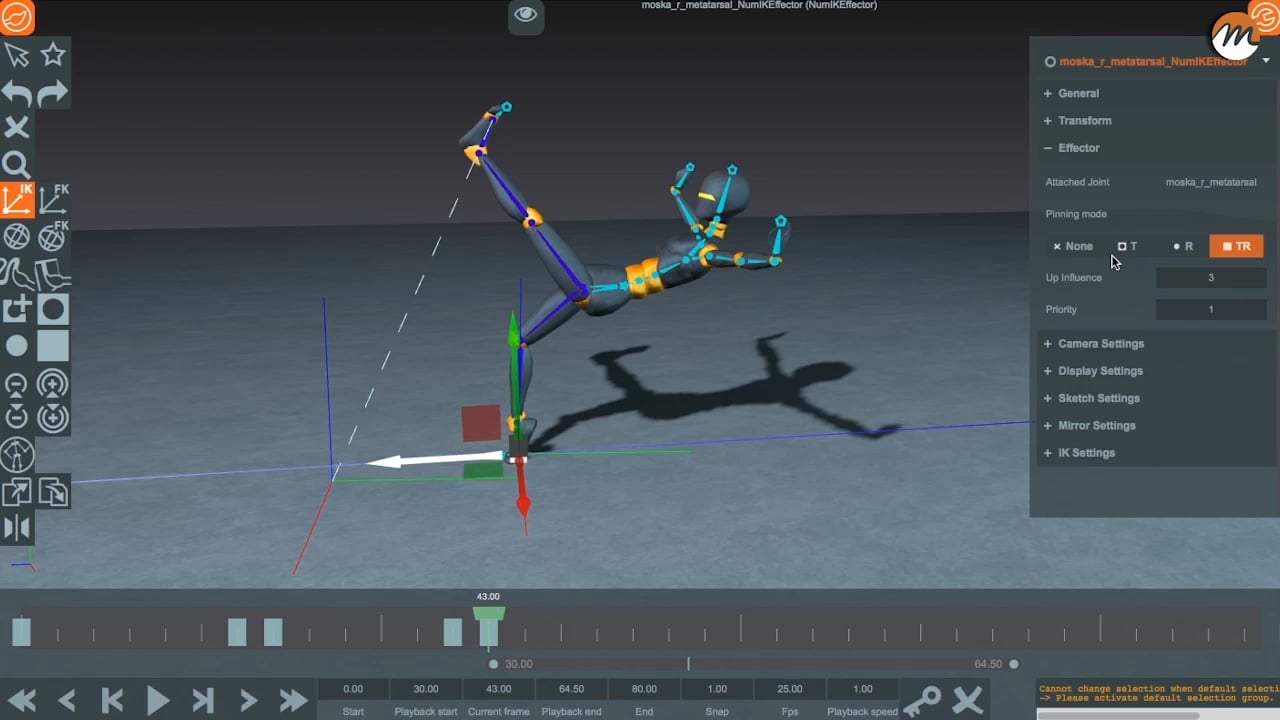Click the X delete icon in left toolbar
The width and height of the screenshot is (1280, 720).
17,127
